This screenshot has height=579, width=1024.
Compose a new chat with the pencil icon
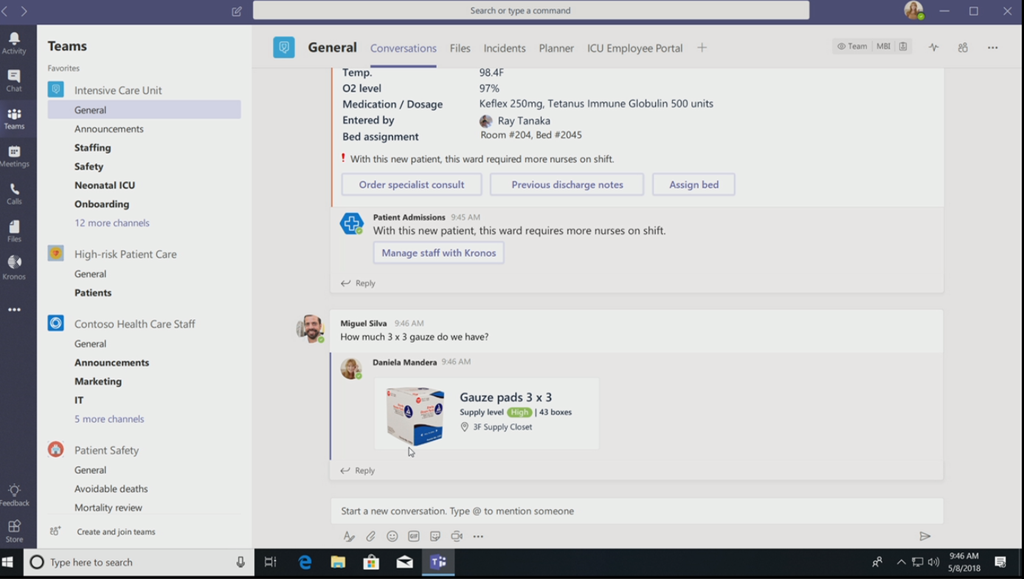click(237, 11)
